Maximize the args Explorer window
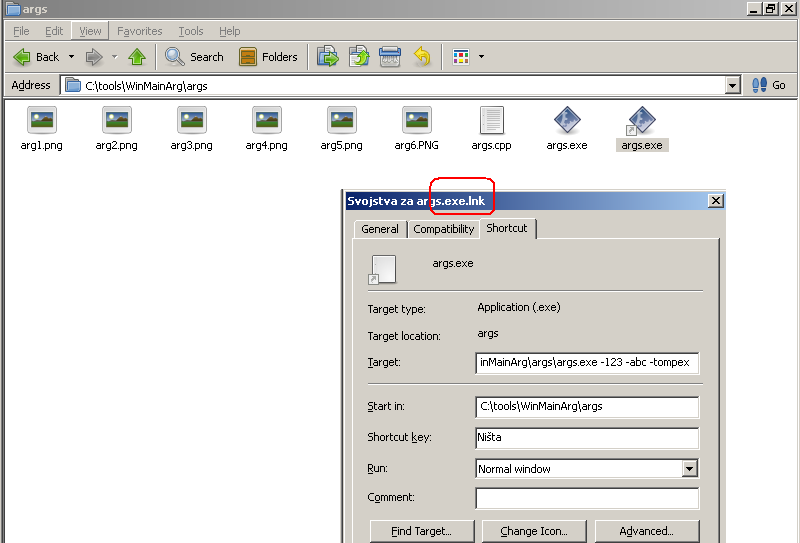This screenshot has width=800, height=543. tap(770, 8)
